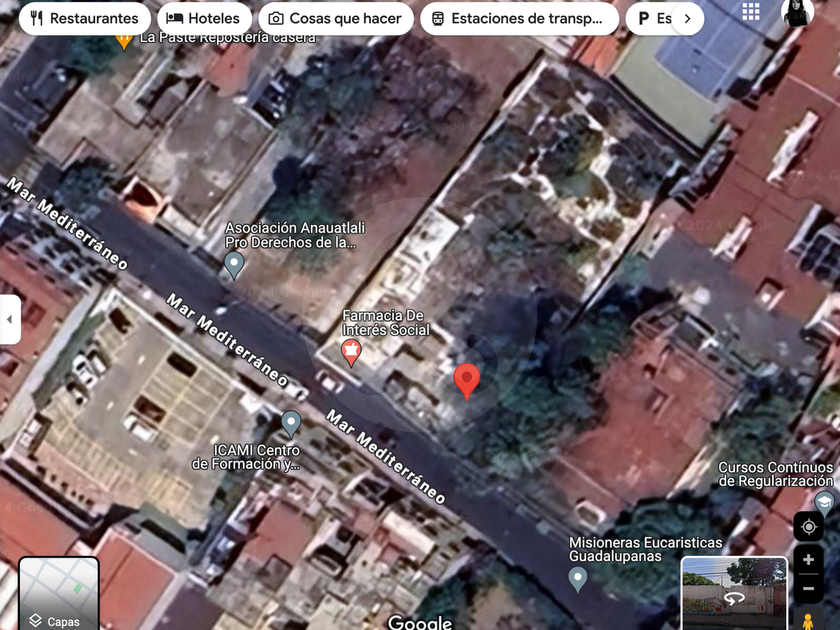Image resolution: width=840 pixels, height=630 pixels.
Task: Switch map layers with Capas thumbnail
Action: (59, 594)
